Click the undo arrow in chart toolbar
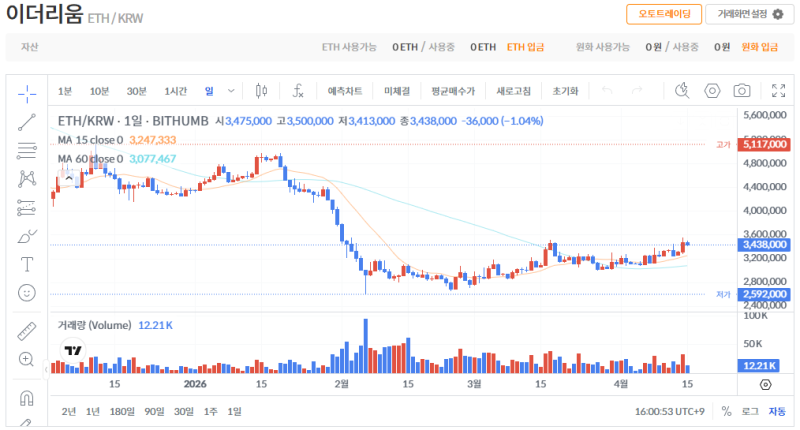The image size is (800, 430). tap(607, 91)
